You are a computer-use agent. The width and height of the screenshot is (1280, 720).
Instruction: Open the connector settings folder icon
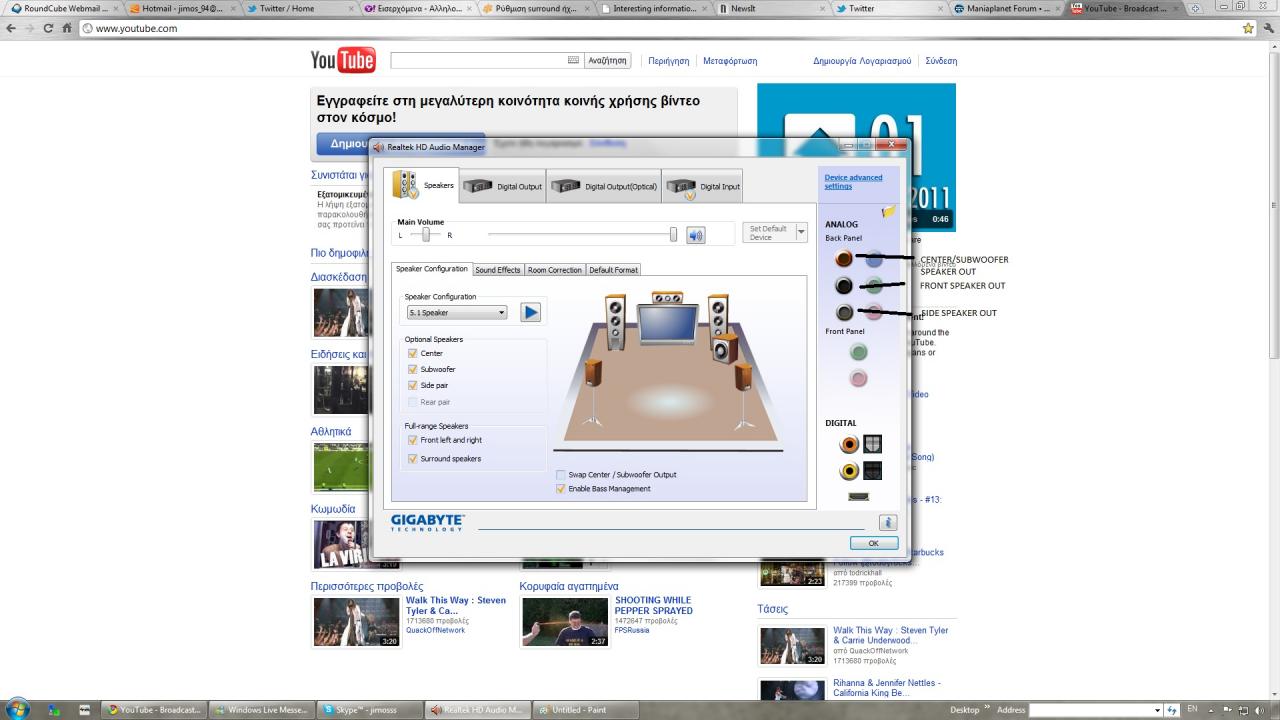(x=888, y=212)
